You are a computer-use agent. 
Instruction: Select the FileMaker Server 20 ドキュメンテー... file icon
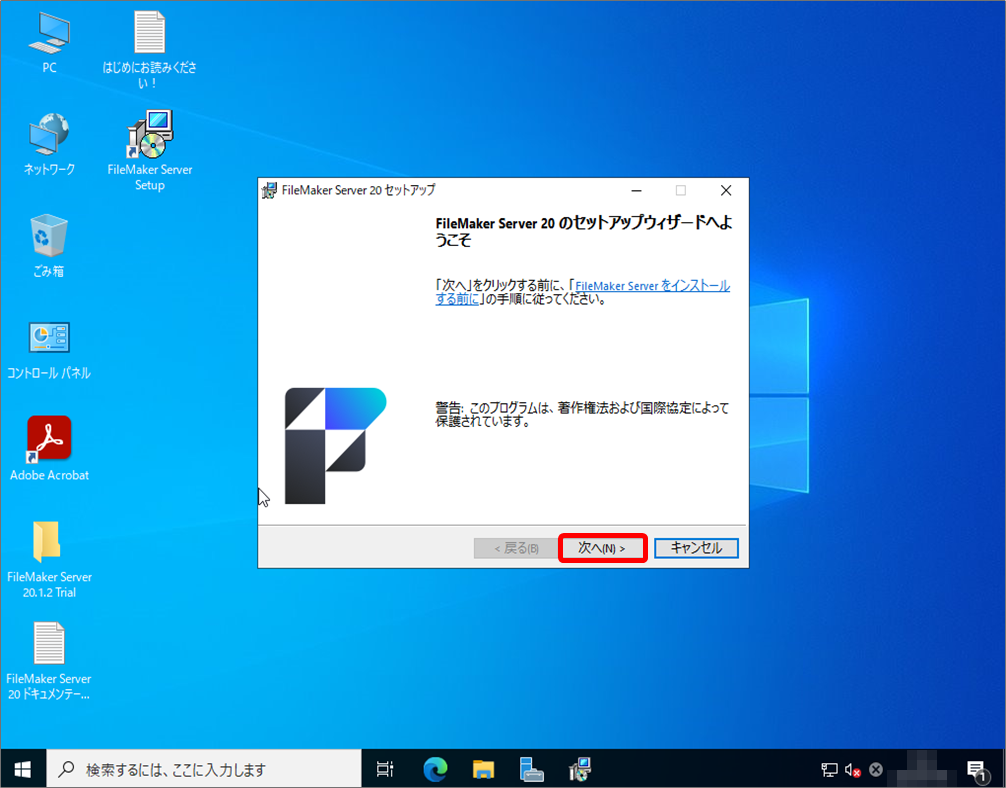click(x=49, y=662)
